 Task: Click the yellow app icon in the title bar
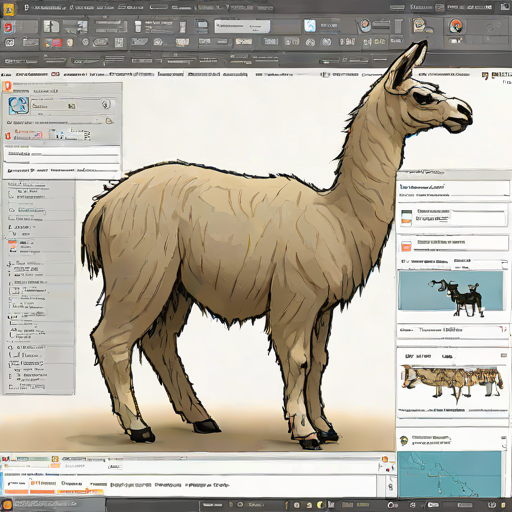9,9
